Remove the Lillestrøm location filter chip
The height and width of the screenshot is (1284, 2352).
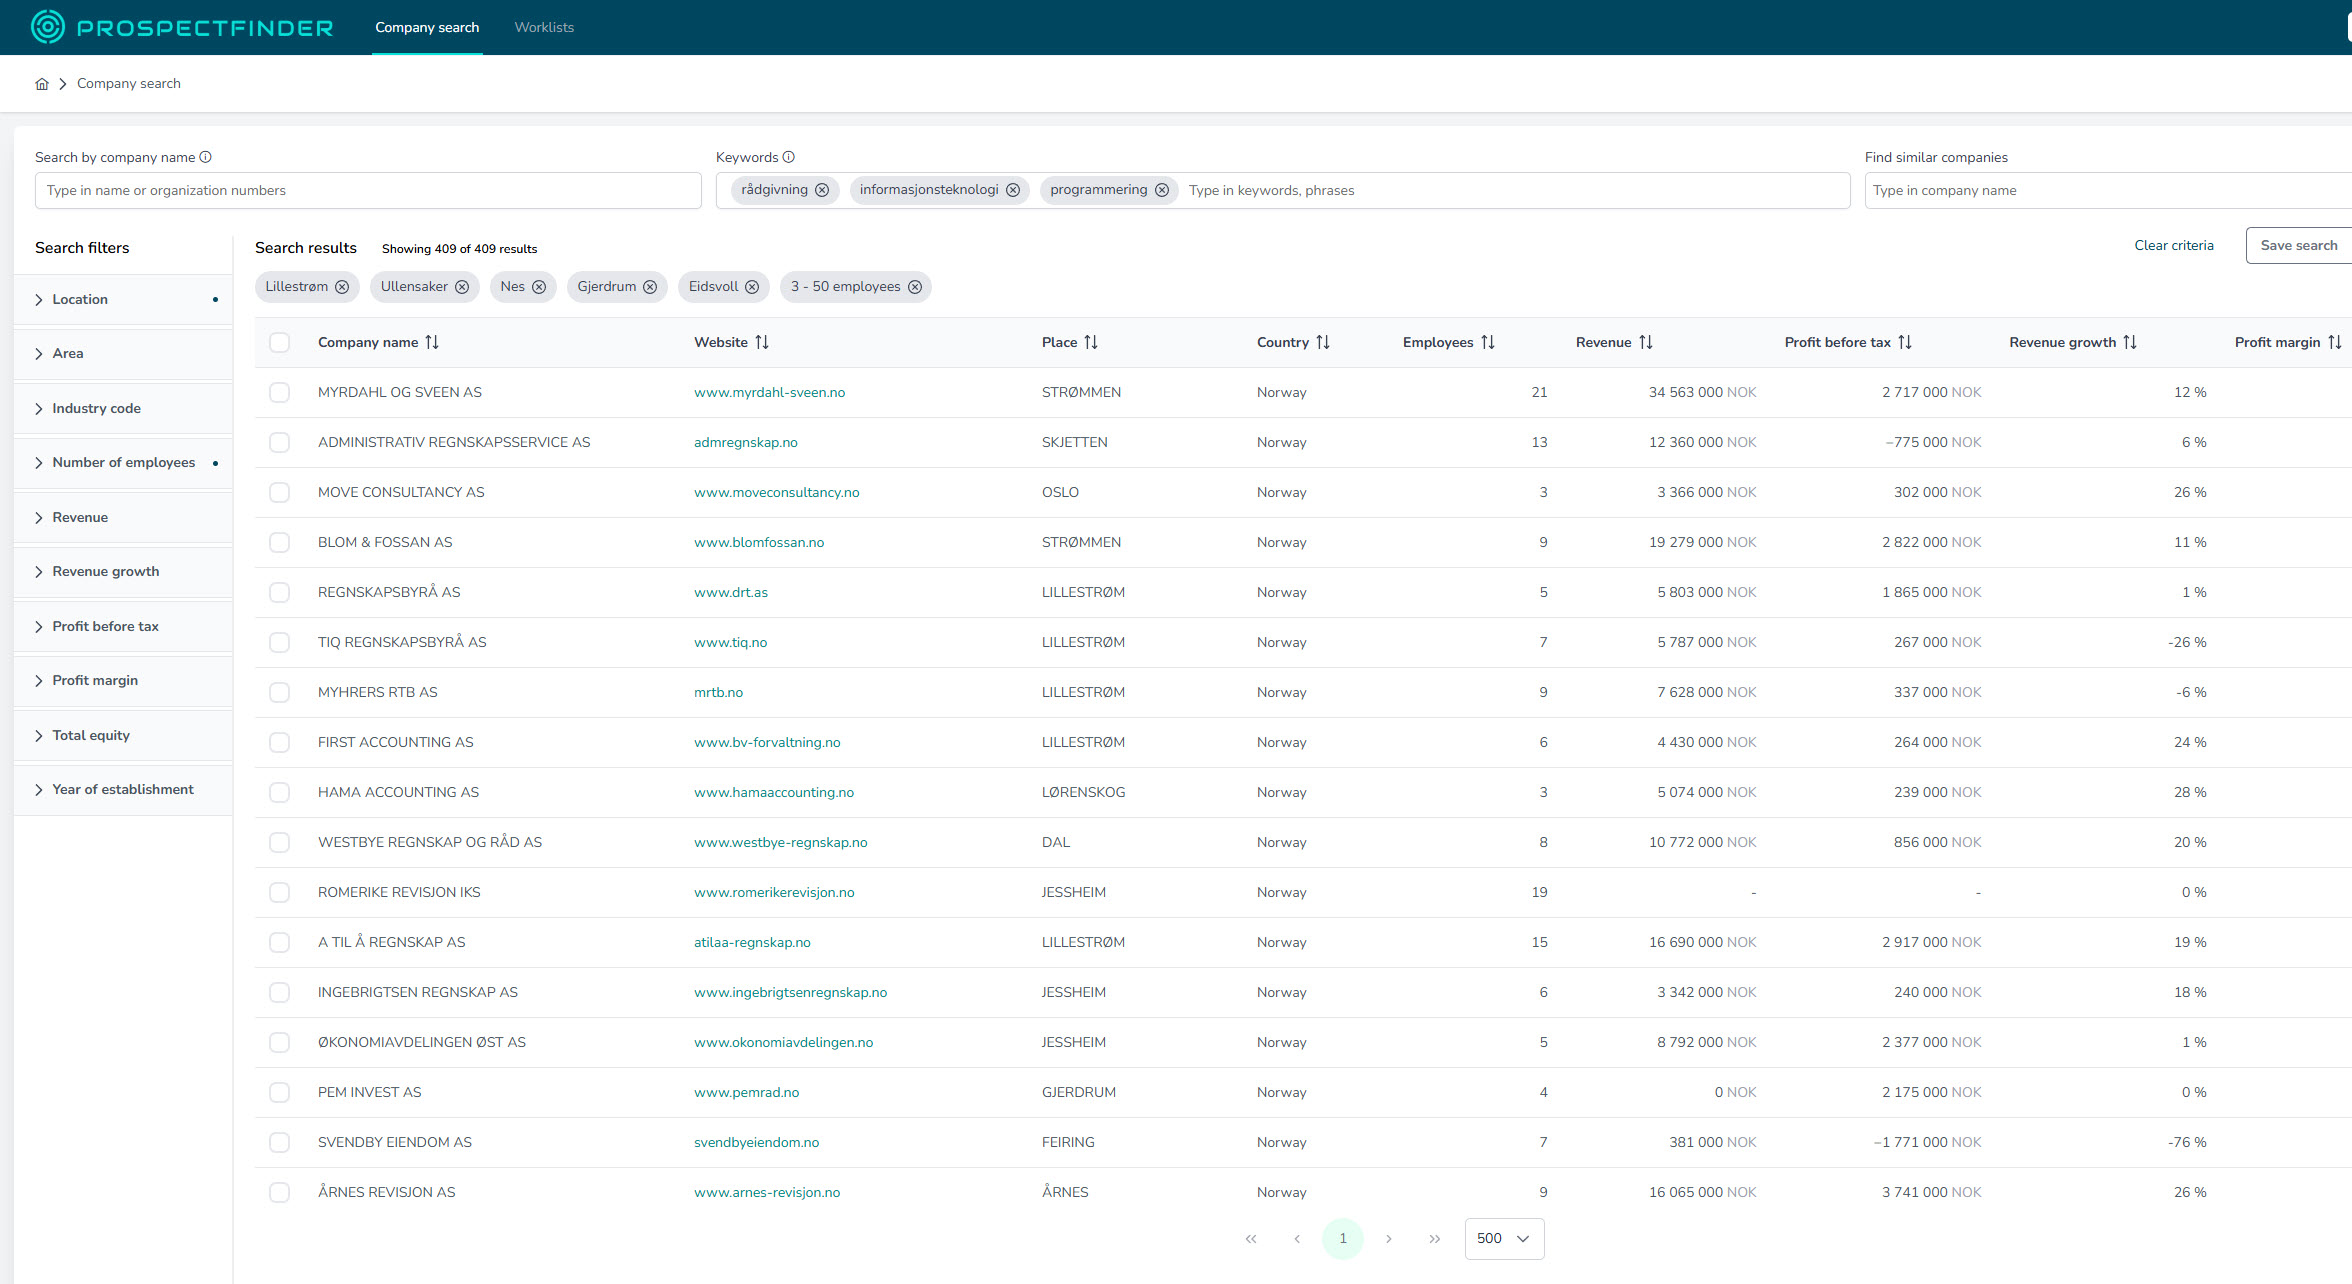click(343, 287)
